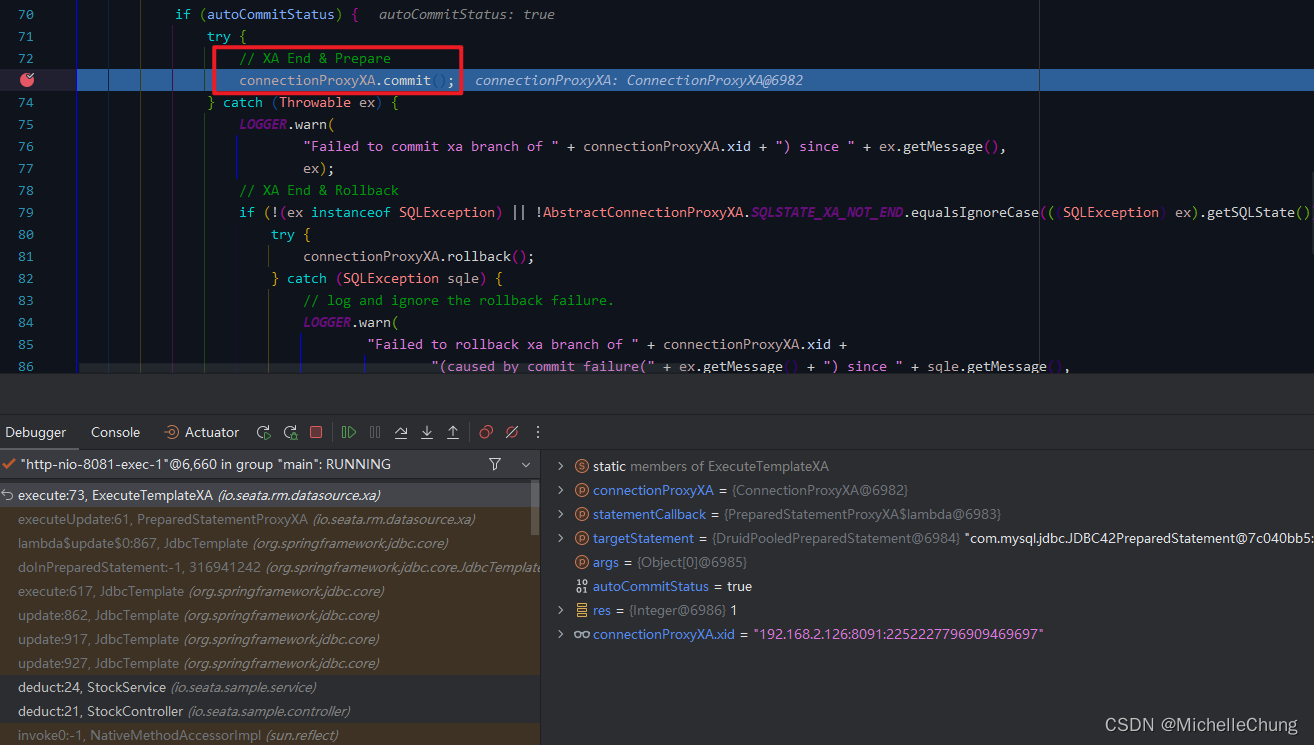
Task: Click the Actuator tab's target icon
Action: [x=171, y=432]
